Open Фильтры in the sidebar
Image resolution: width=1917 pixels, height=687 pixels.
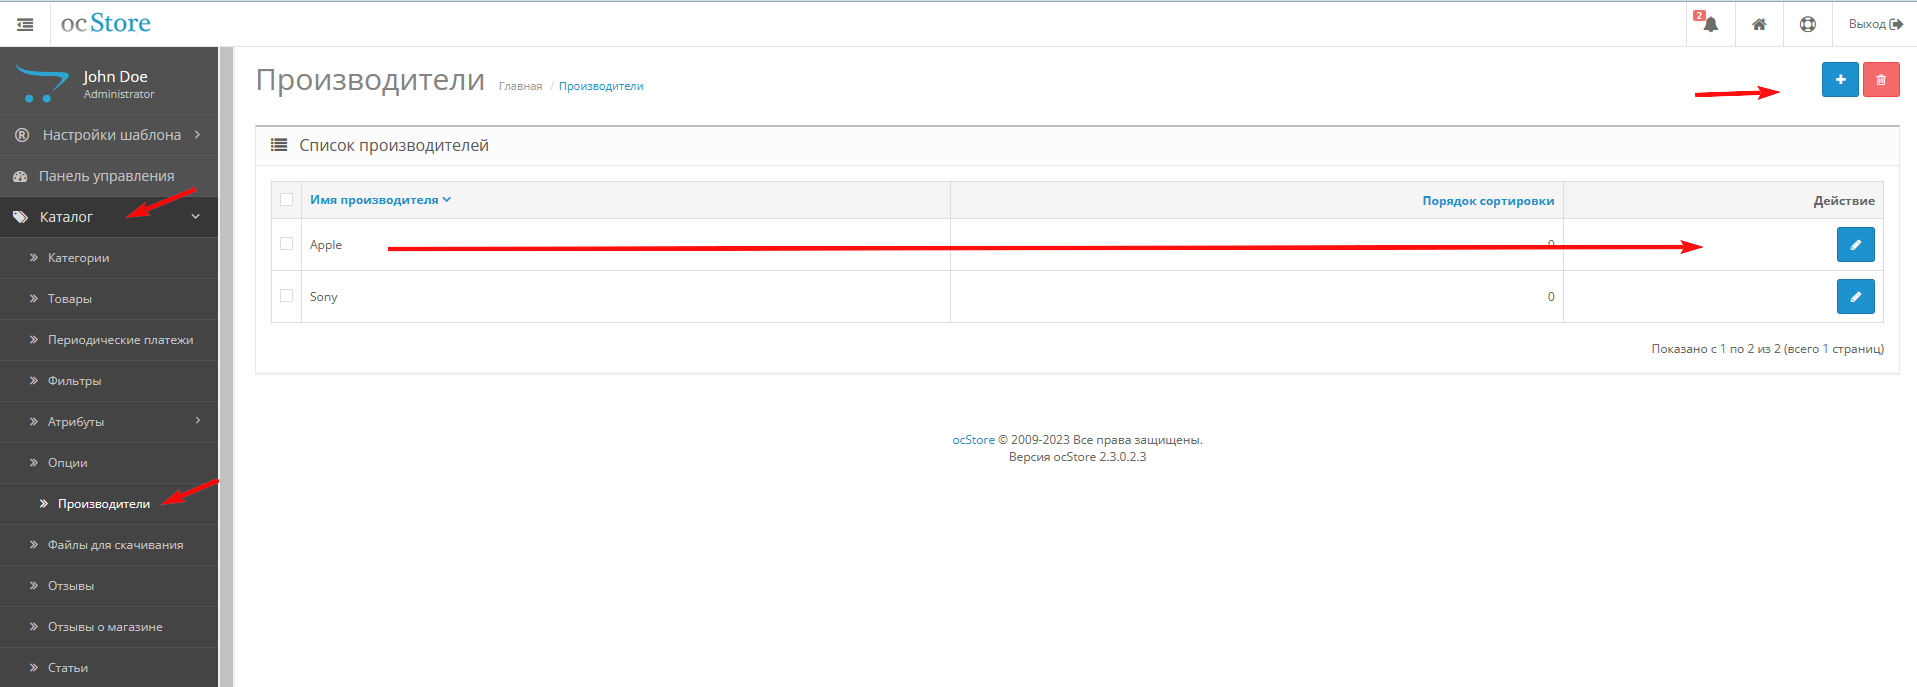point(109,381)
